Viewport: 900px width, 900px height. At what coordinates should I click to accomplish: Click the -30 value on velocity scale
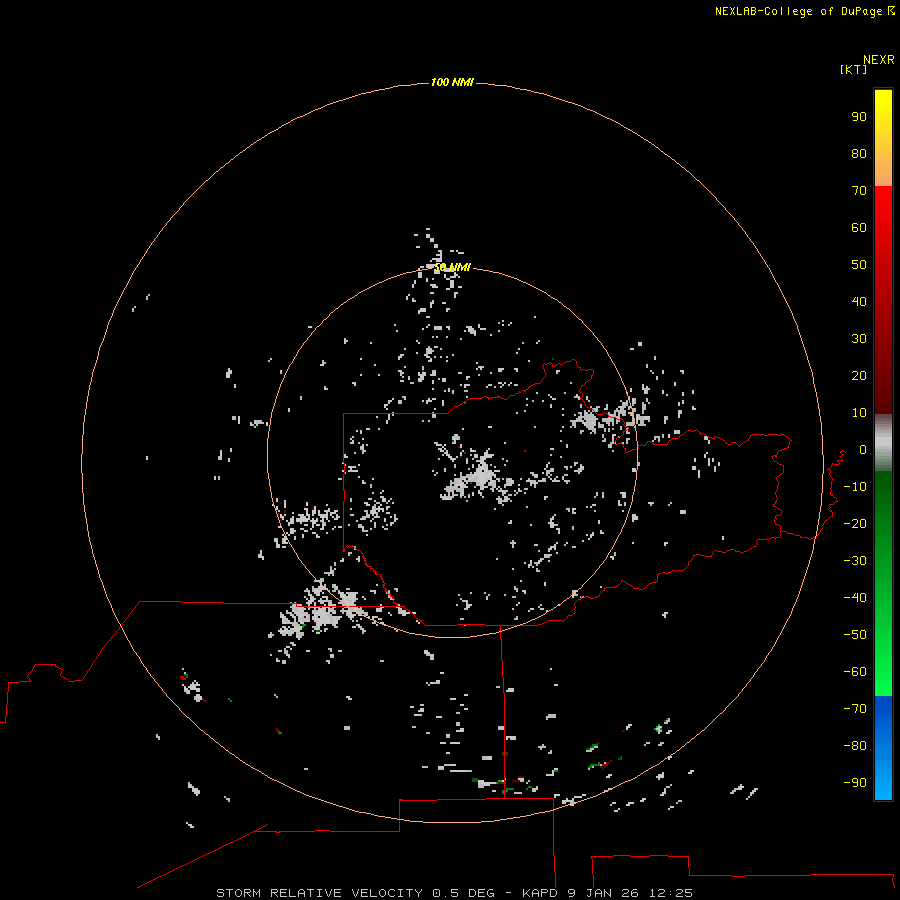(855, 561)
